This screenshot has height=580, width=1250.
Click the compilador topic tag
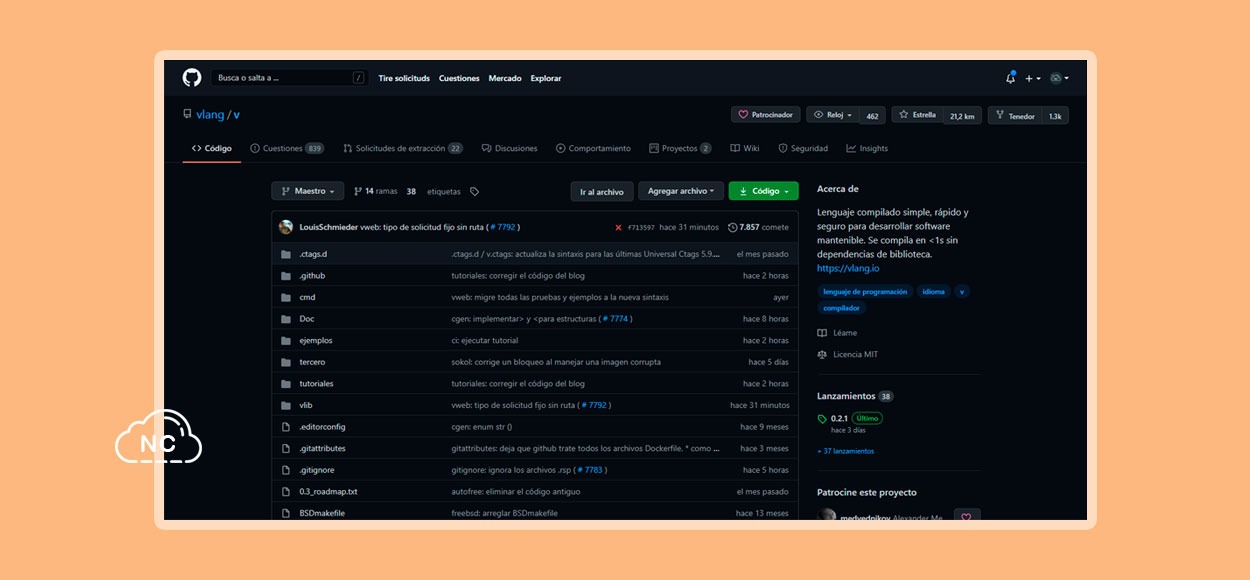pyautogui.click(x=841, y=308)
